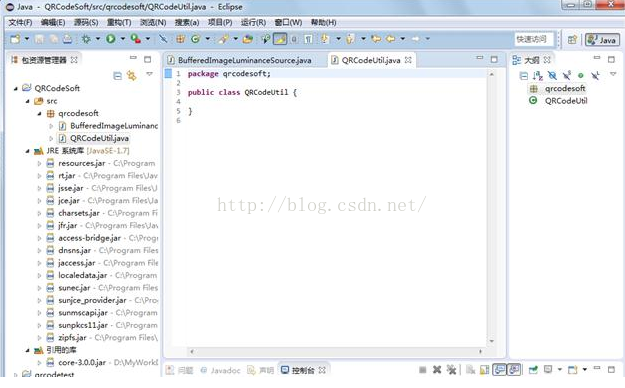Image resolution: width=625 pixels, height=388 pixels.
Task: Click the Open Task folder icon
Action: (248, 39)
